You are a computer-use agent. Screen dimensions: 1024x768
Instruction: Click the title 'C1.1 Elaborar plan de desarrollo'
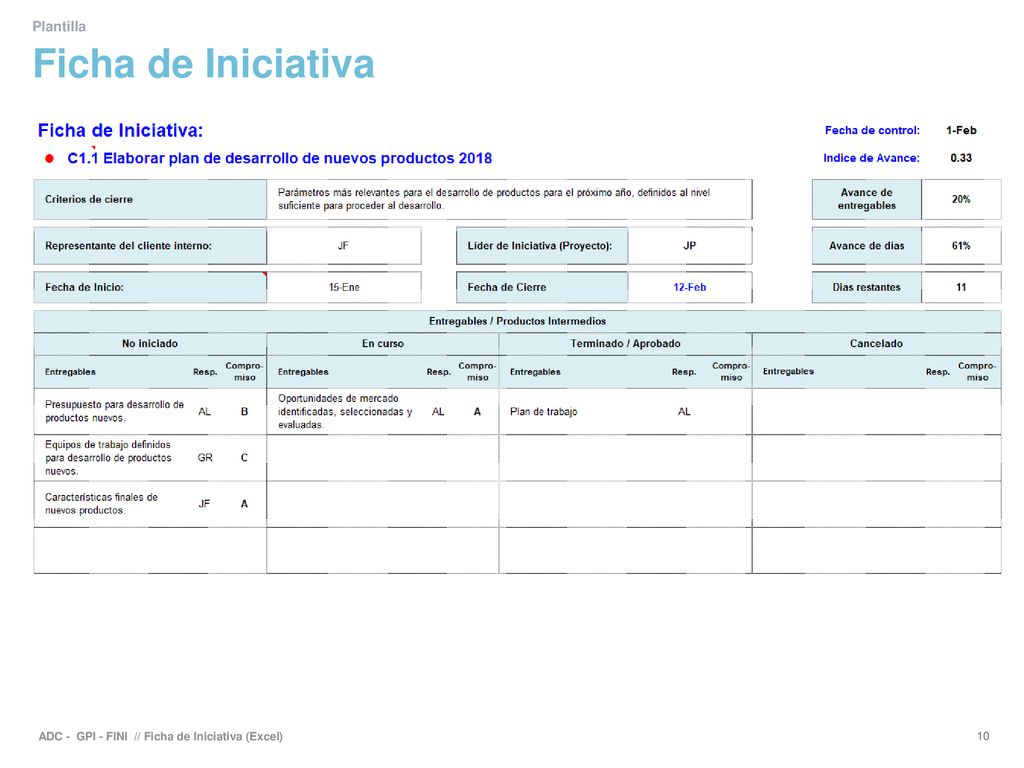[280, 159]
